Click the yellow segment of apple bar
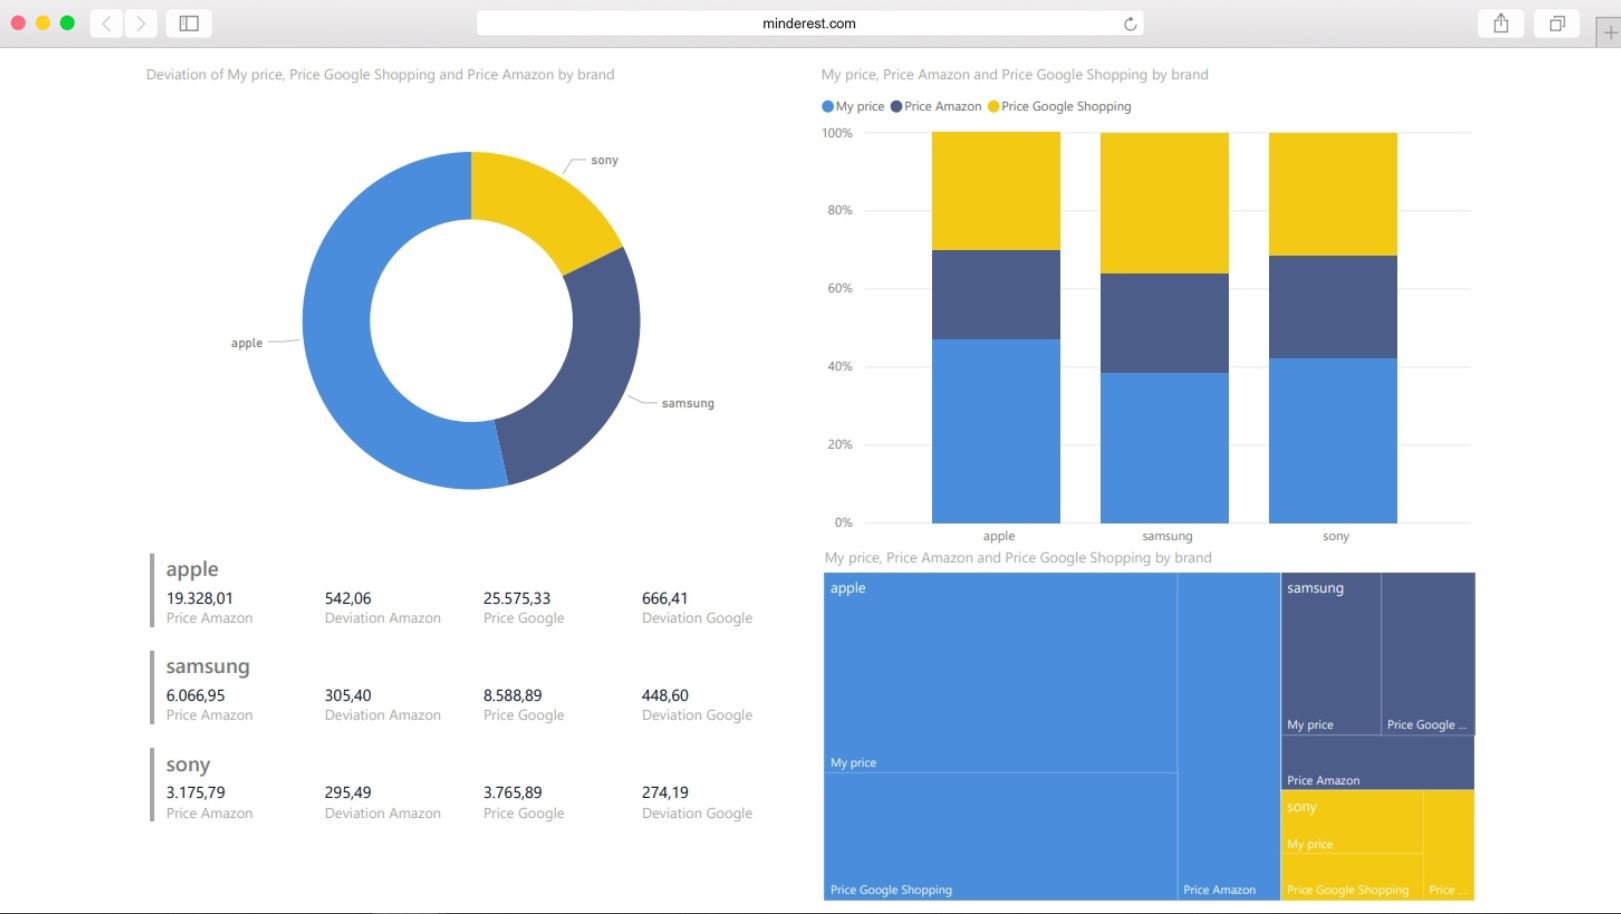The image size is (1621, 914). tap(996, 191)
